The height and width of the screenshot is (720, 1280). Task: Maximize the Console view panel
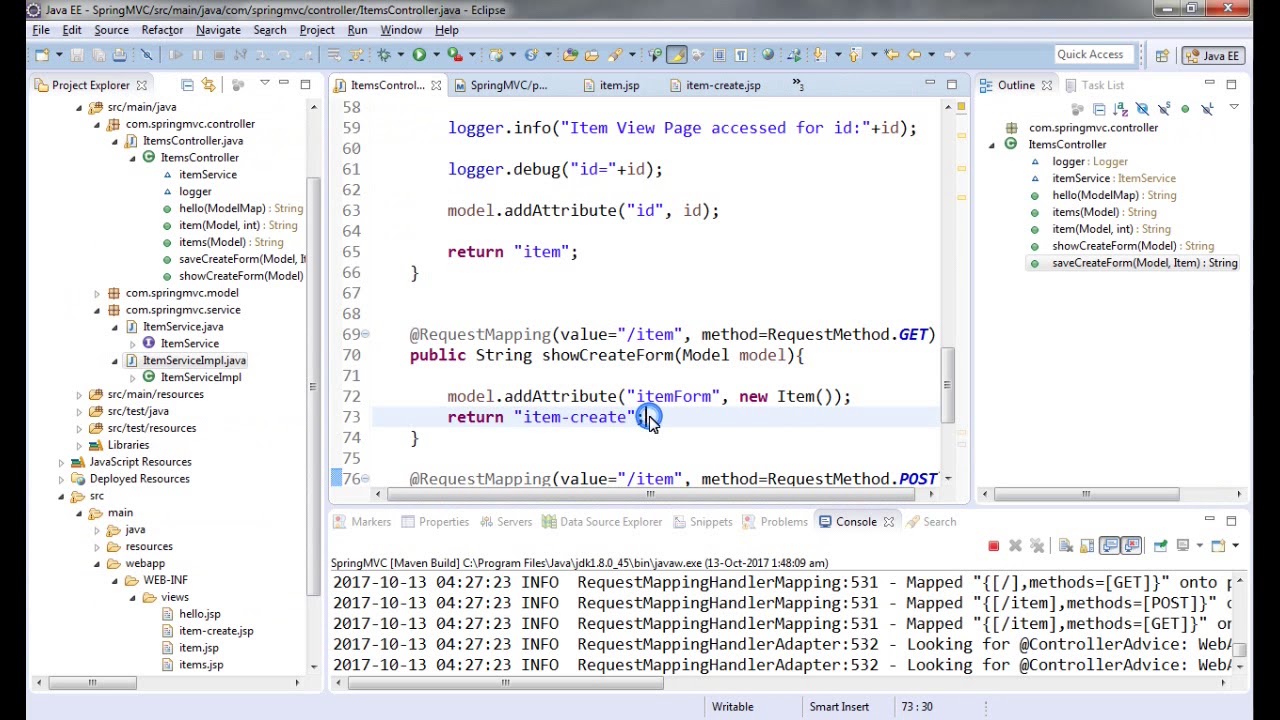tap(1231, 520)
